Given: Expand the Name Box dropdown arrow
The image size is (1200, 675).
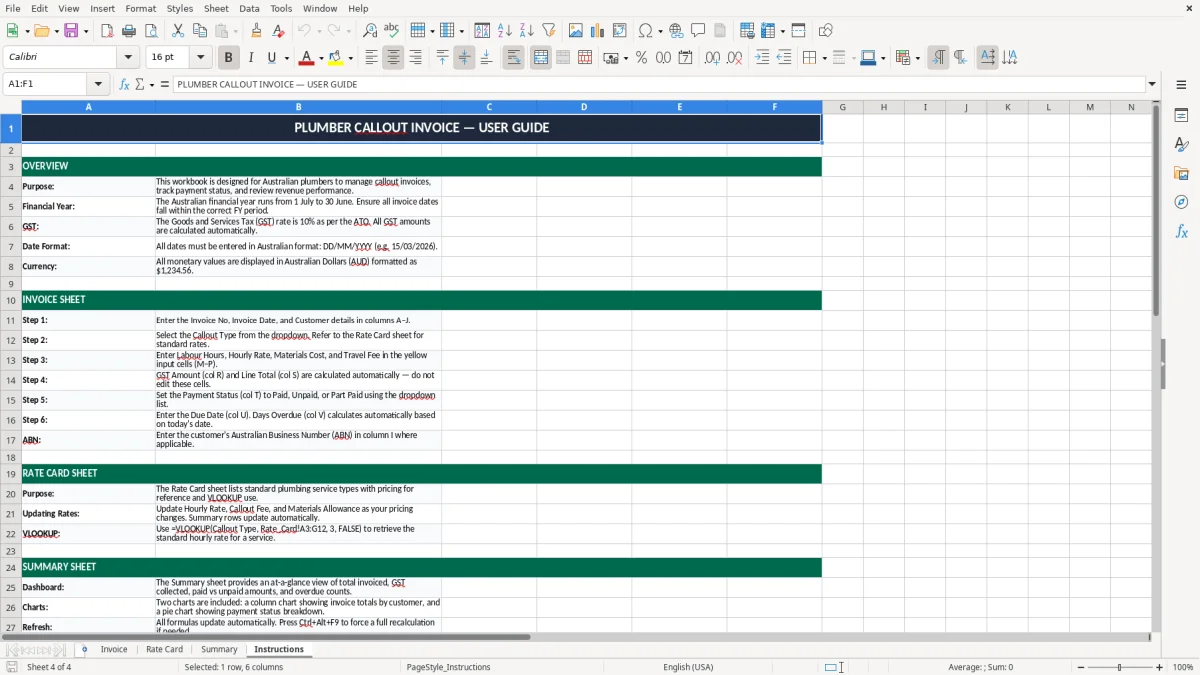Looking at the screenshot, I should (98, 84).
